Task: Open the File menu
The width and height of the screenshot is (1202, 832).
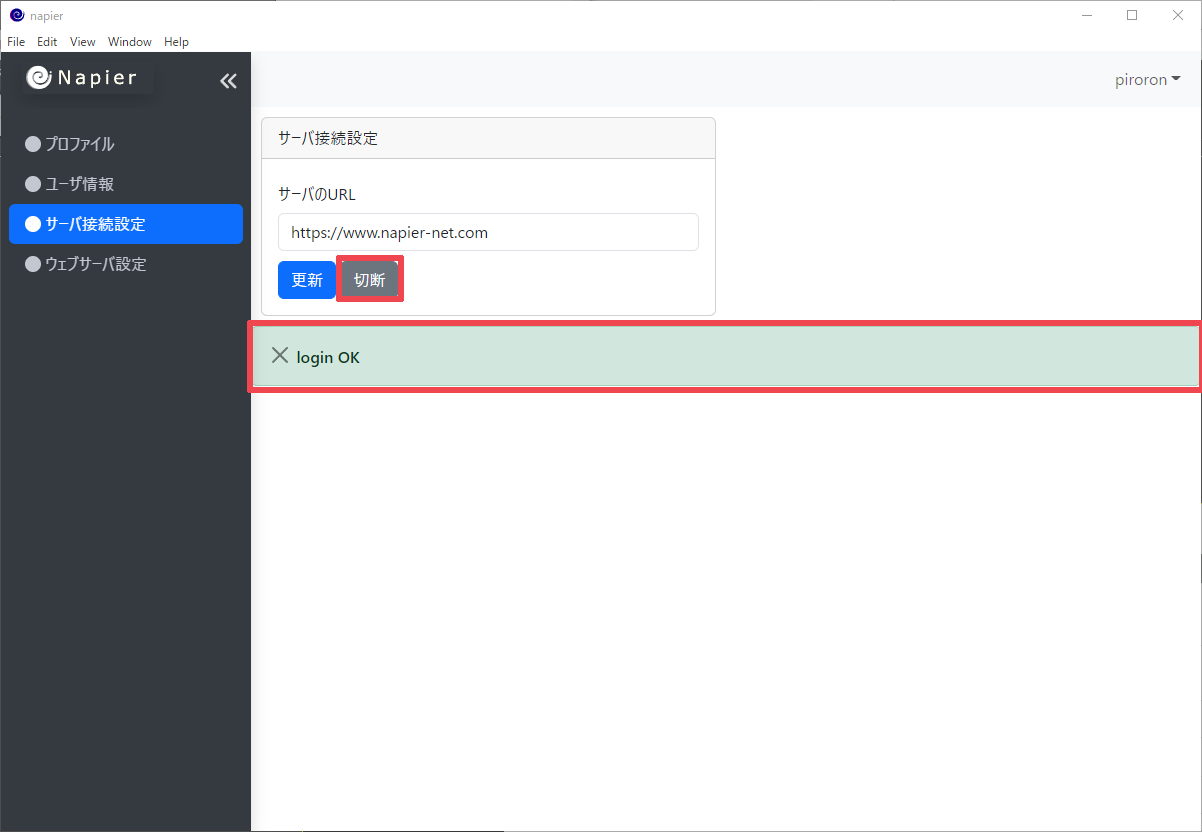Action: 16,42
